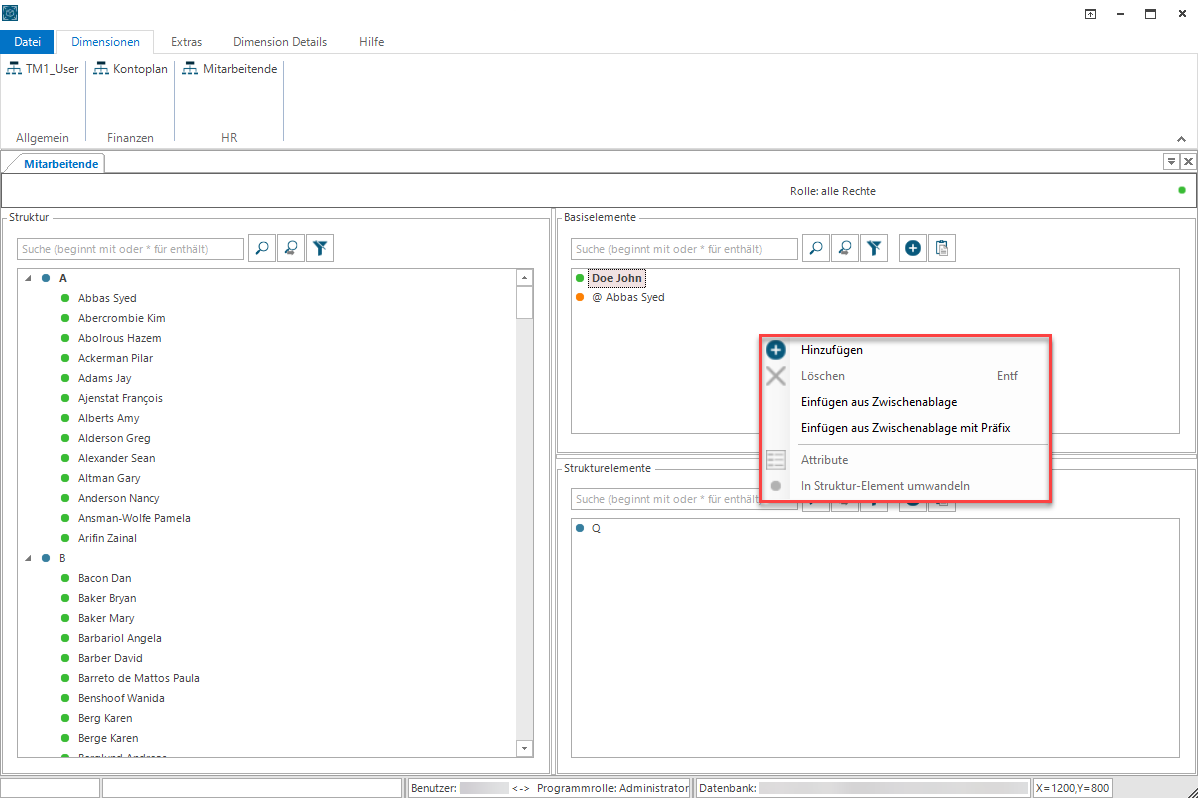Click the find-next search icon in Struktur panel
1198x798 pixels.
pyautogui.click(x=291, y=248)
